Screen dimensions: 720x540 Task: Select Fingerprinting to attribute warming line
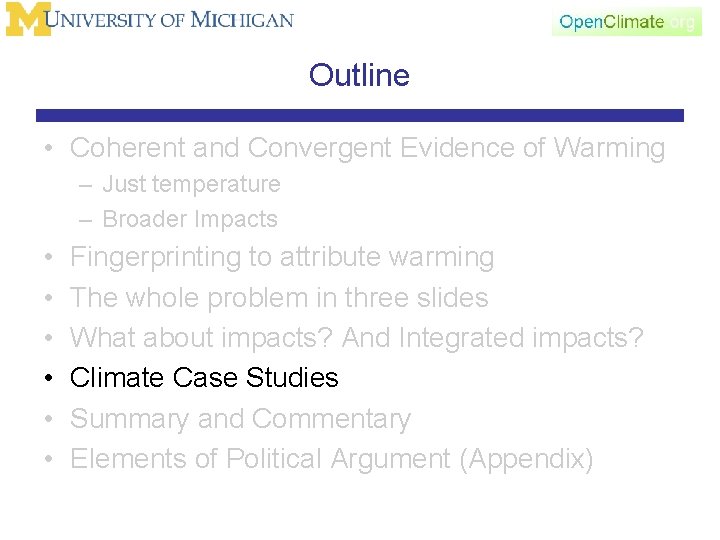[282, 257]
